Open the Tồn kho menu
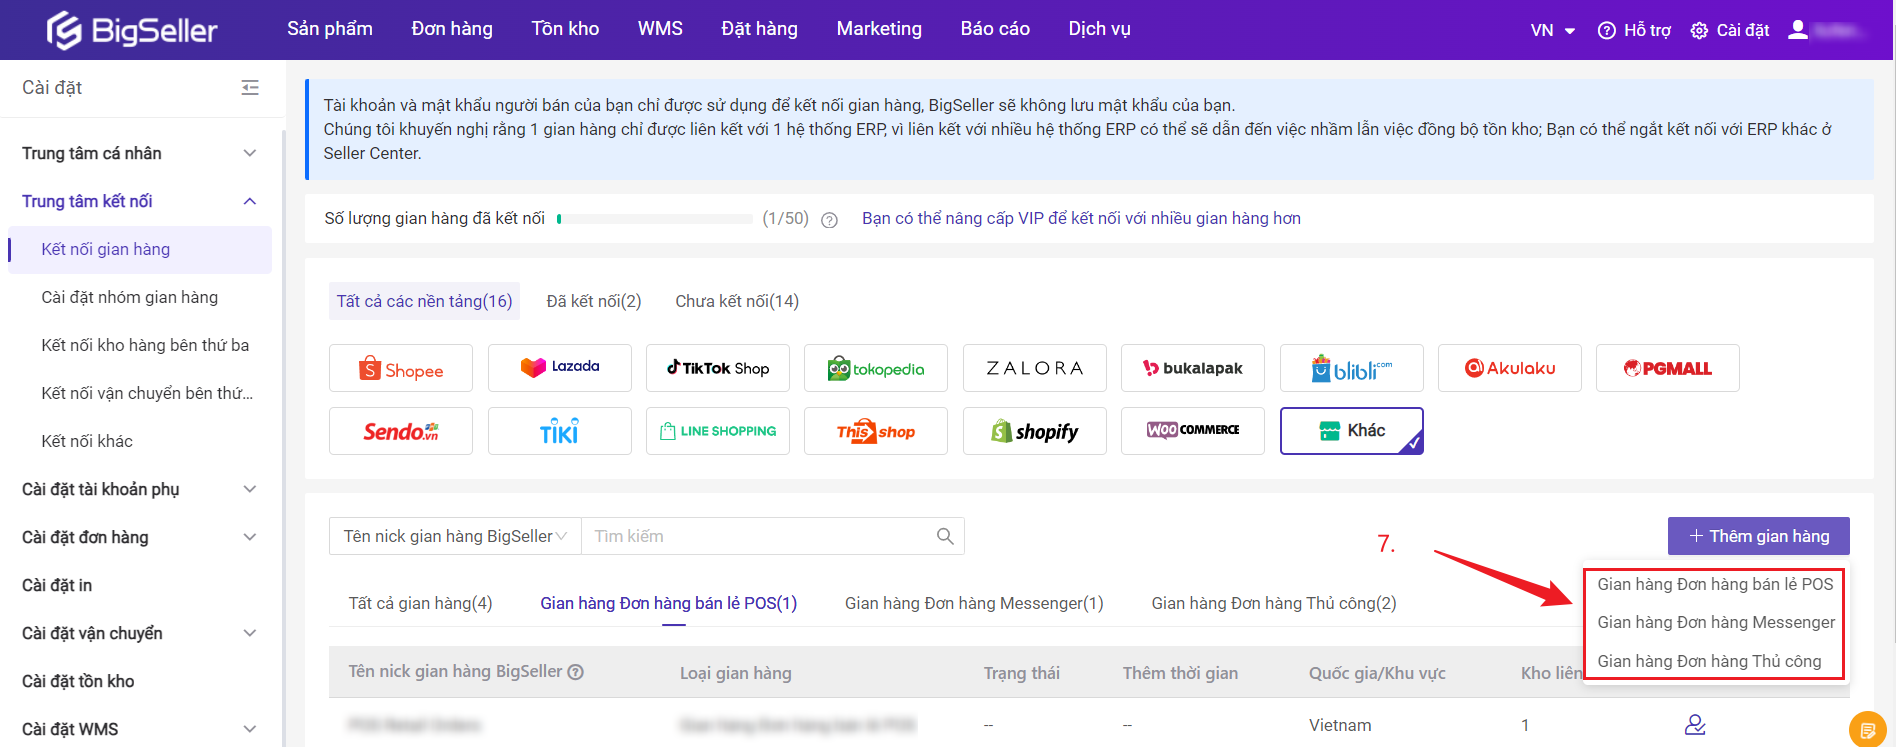Viewport: 1896px width, 747px height. click(x=565, y=29)
